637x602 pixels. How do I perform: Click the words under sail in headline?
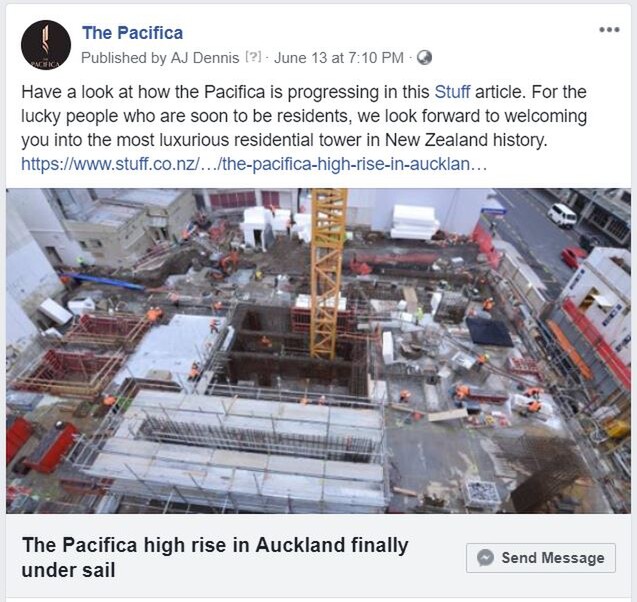pyautogui.click(x=68, y=570)
